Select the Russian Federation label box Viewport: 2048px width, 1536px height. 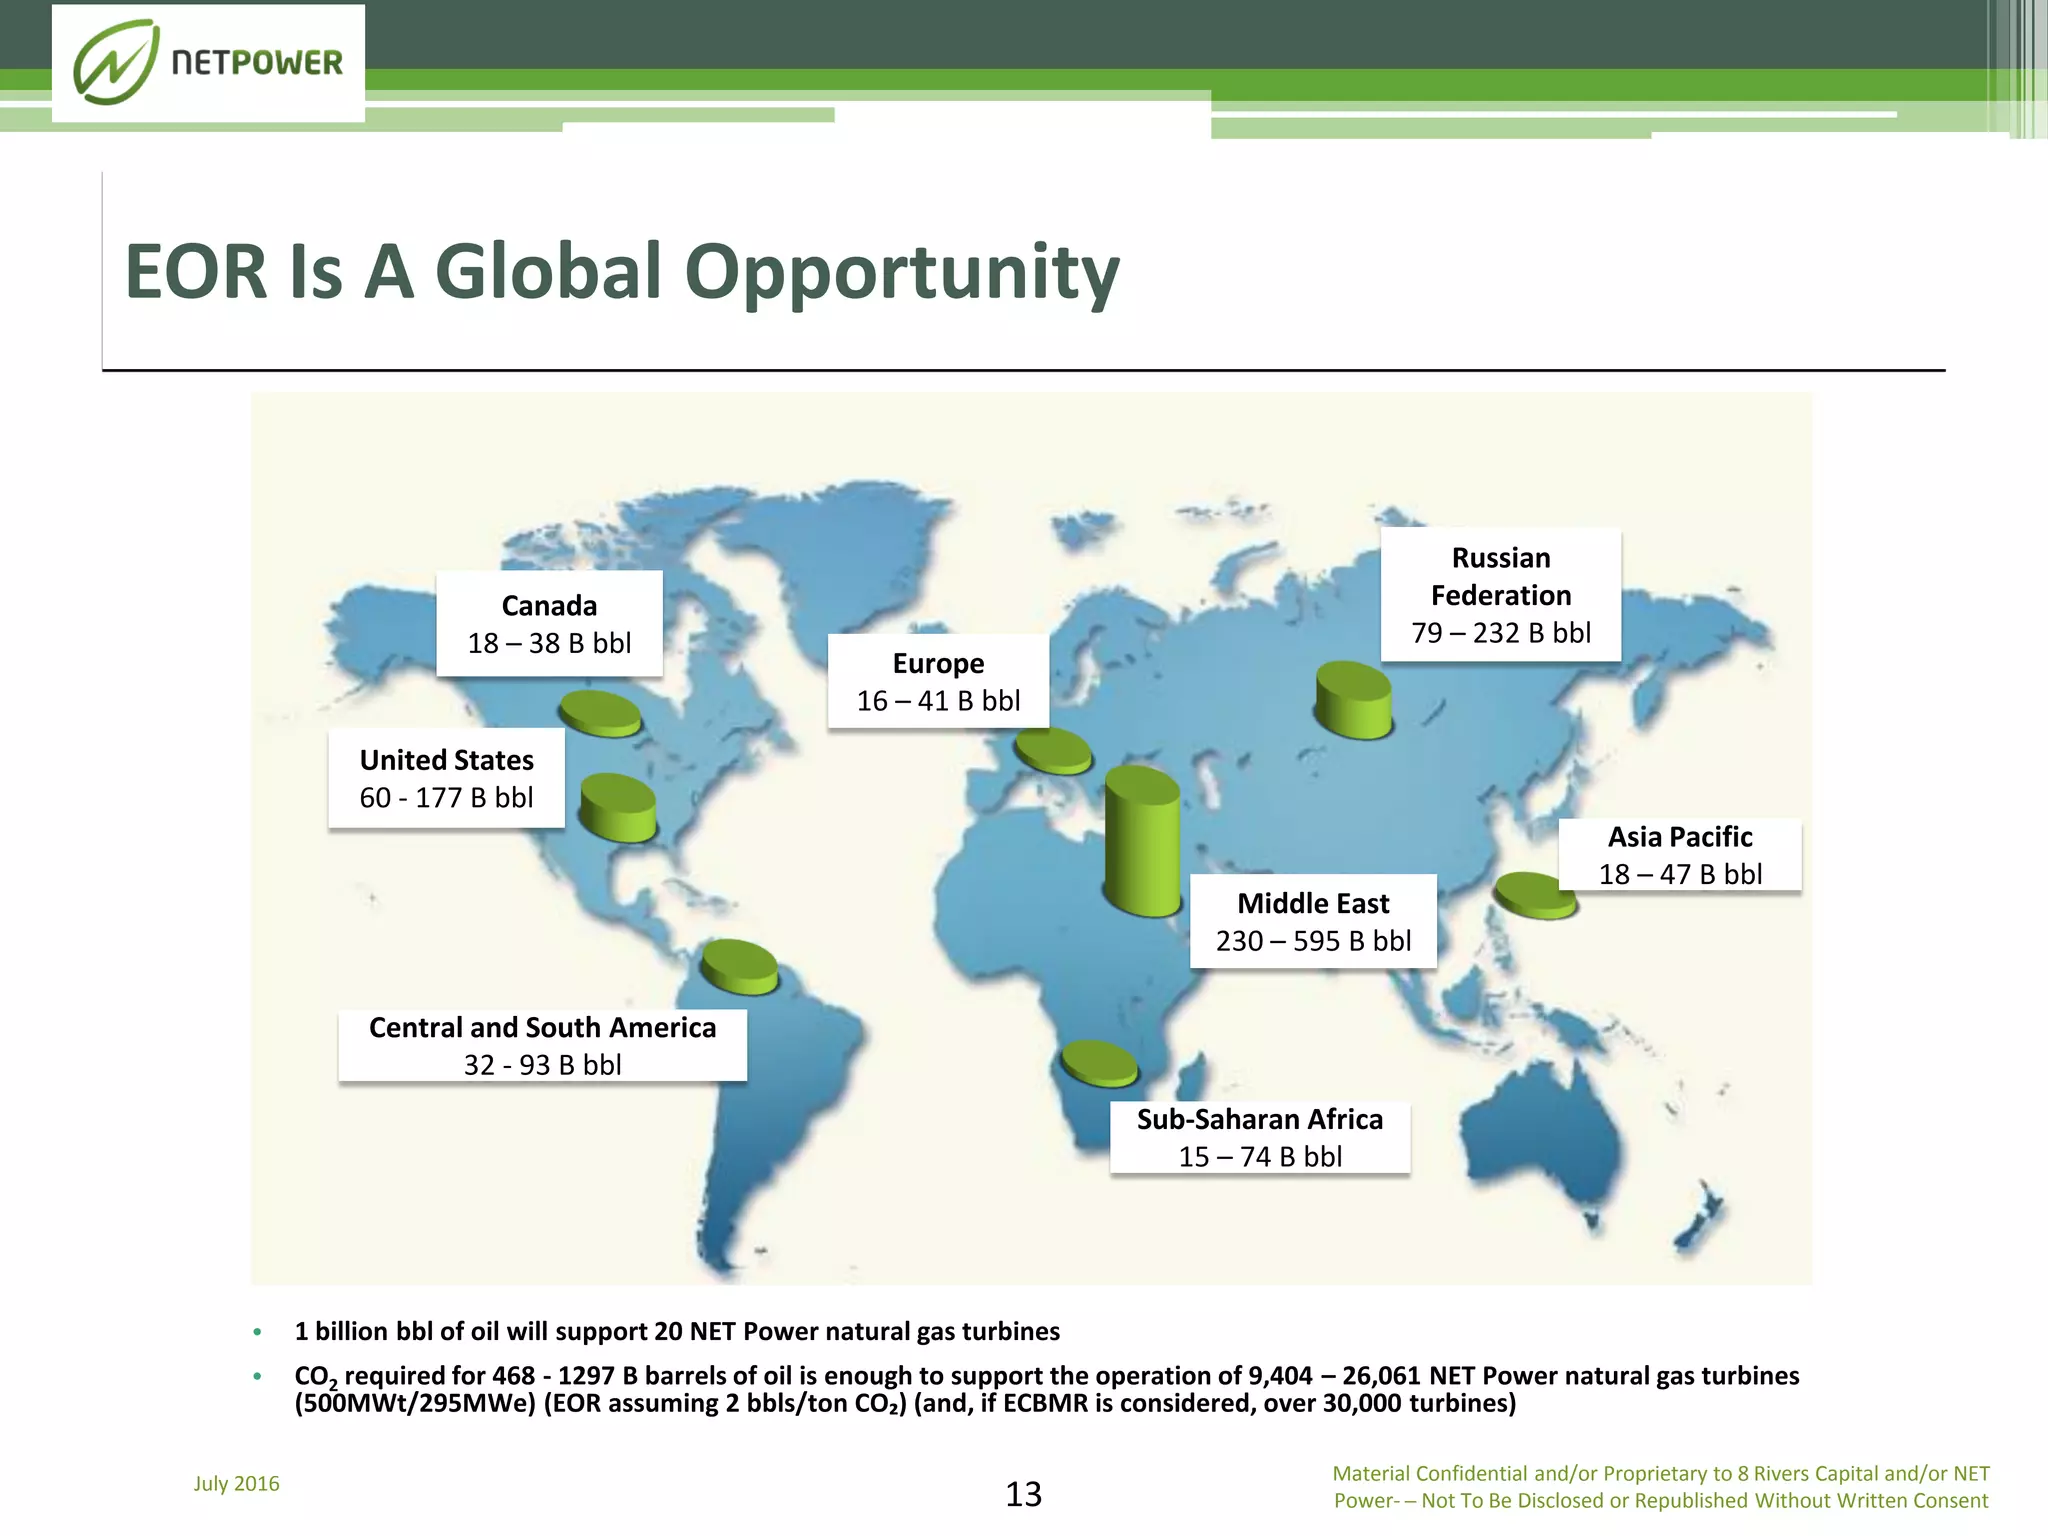tap(1500, 595)
